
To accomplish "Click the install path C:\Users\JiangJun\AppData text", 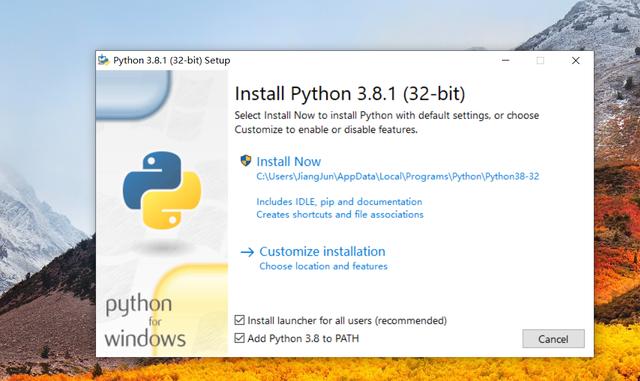I will [x=398, y=176].
